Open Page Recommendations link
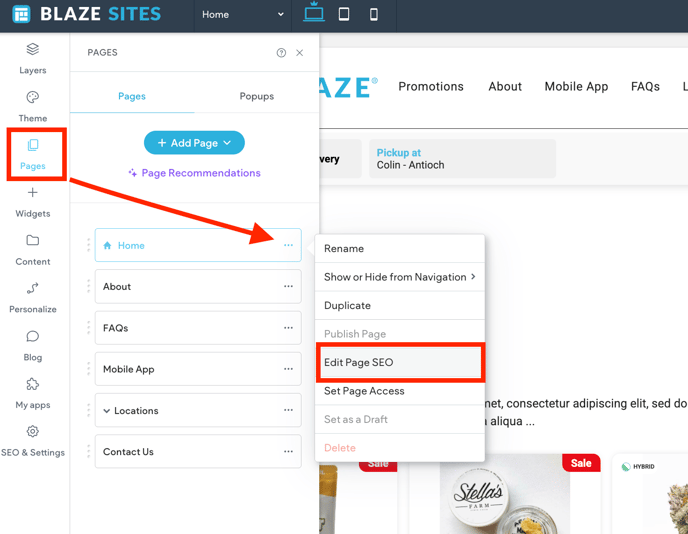This screenshot has width=688, height=534. (x=194, y=173)
